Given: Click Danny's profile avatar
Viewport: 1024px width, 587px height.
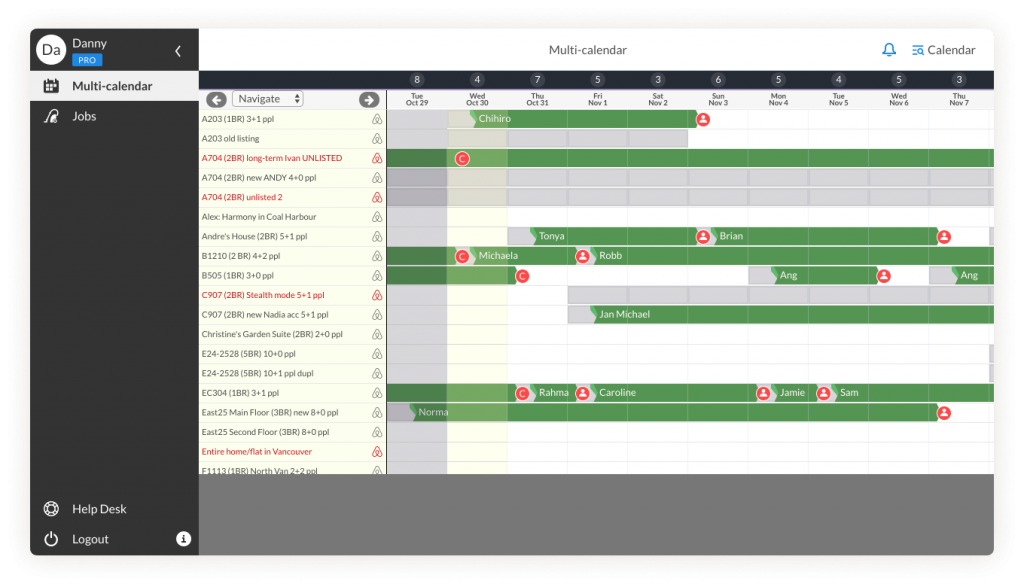Looking at the screenshot, I should pos(50,49).
